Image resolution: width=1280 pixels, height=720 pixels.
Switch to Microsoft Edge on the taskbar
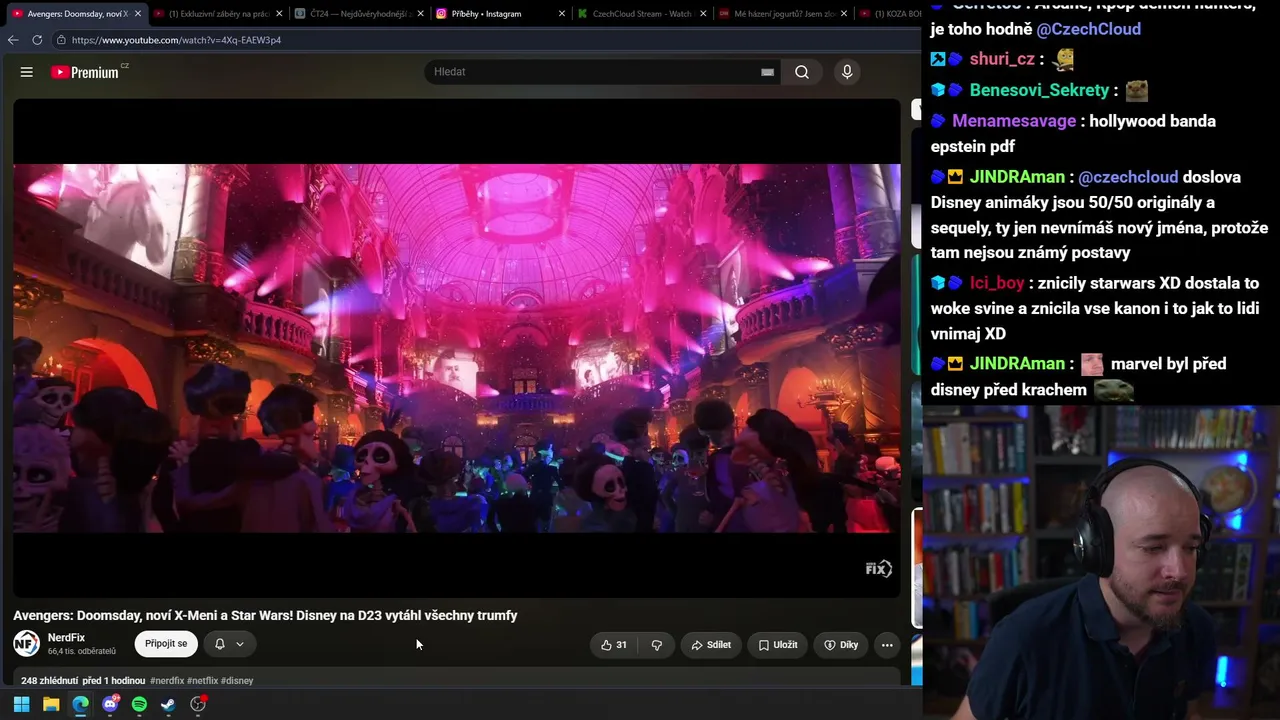[x=80, y=704]
